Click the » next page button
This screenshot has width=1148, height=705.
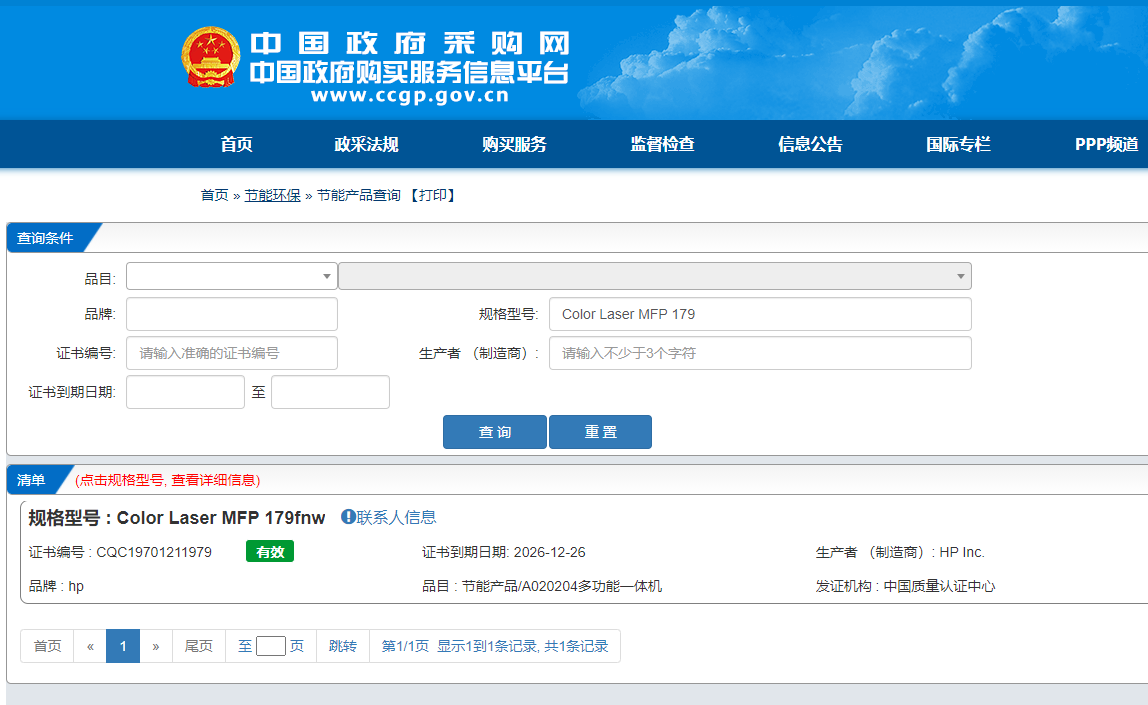coord(156,646)
